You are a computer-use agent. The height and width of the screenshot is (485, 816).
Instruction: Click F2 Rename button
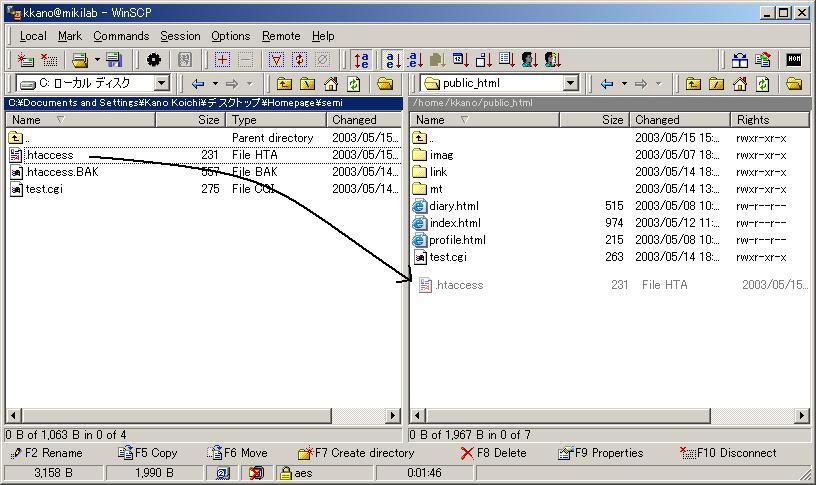point(46,453)
